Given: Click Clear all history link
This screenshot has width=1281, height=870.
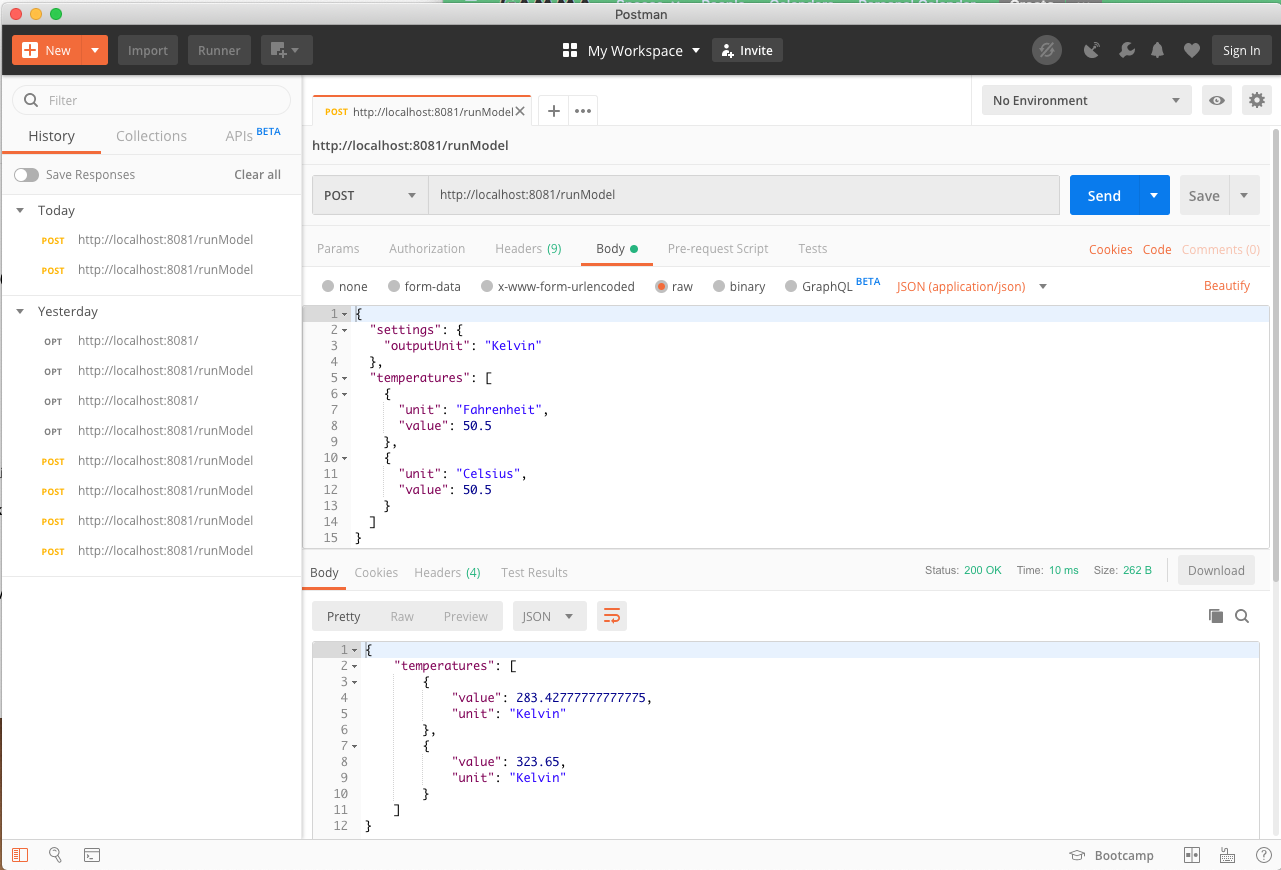Looking at the screenshot, I should [257, 175].
